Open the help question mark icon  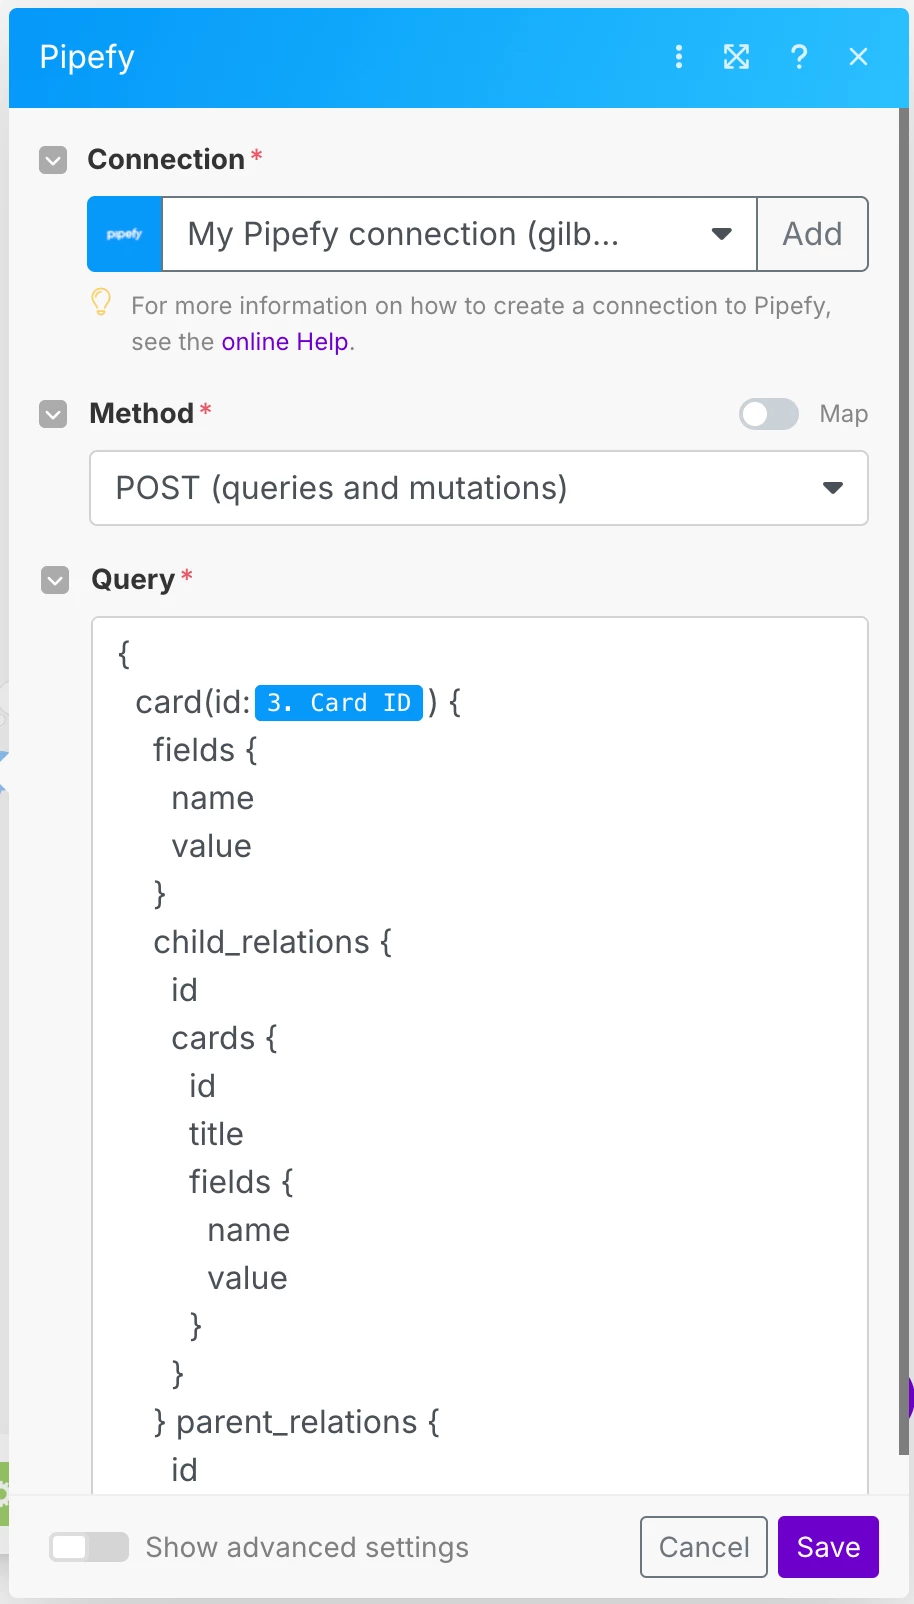[x=798, y=57]
